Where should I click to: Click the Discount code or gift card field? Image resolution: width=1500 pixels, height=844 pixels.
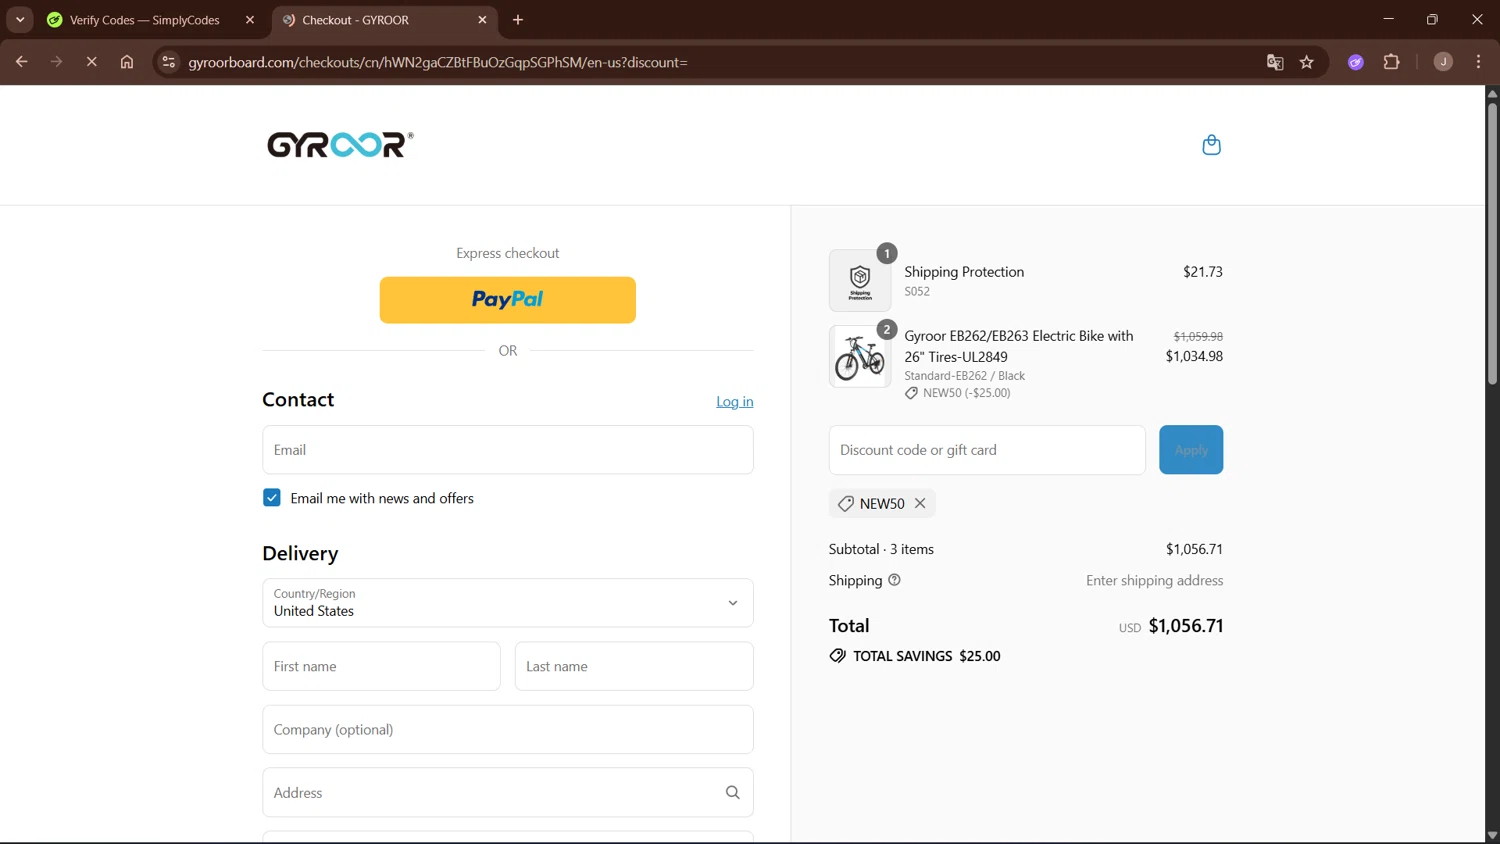point(987,450)
